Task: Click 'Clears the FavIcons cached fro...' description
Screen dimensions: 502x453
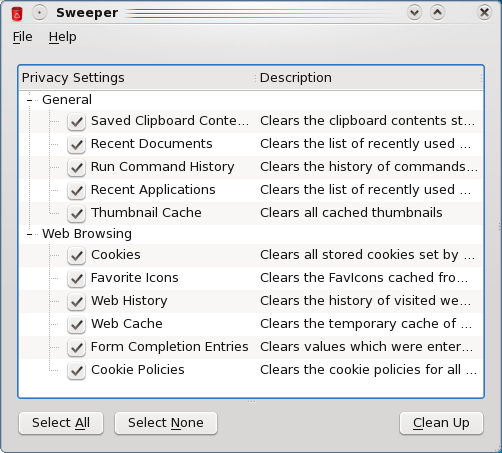Action: [364, 278]
